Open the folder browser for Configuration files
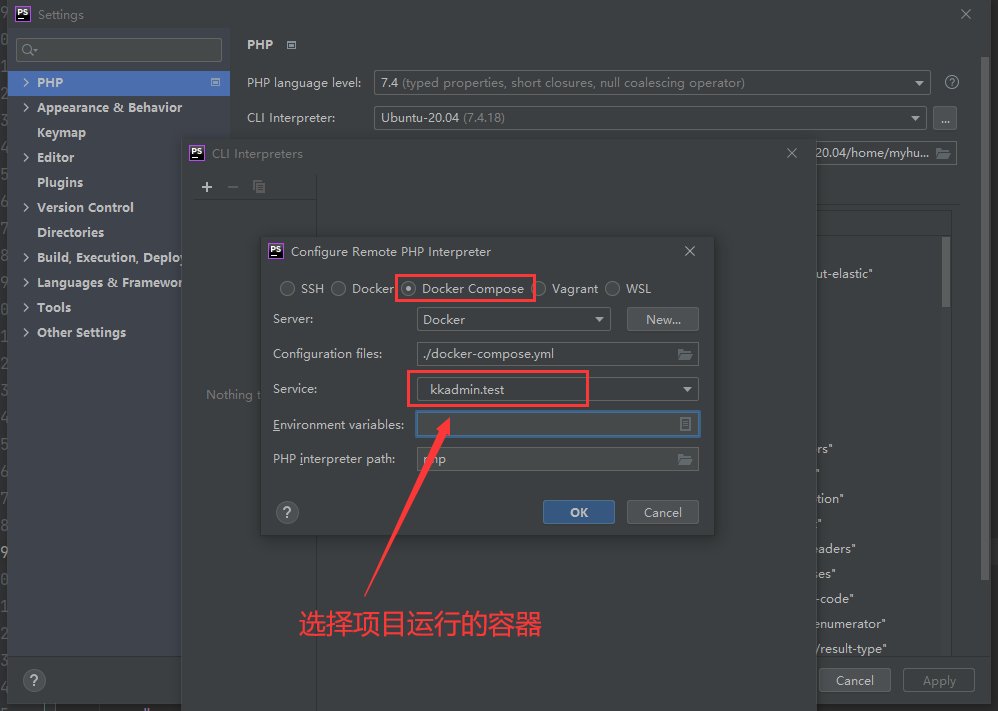Image resolution: width=998 pixels, height=711 pixels. 686,353
